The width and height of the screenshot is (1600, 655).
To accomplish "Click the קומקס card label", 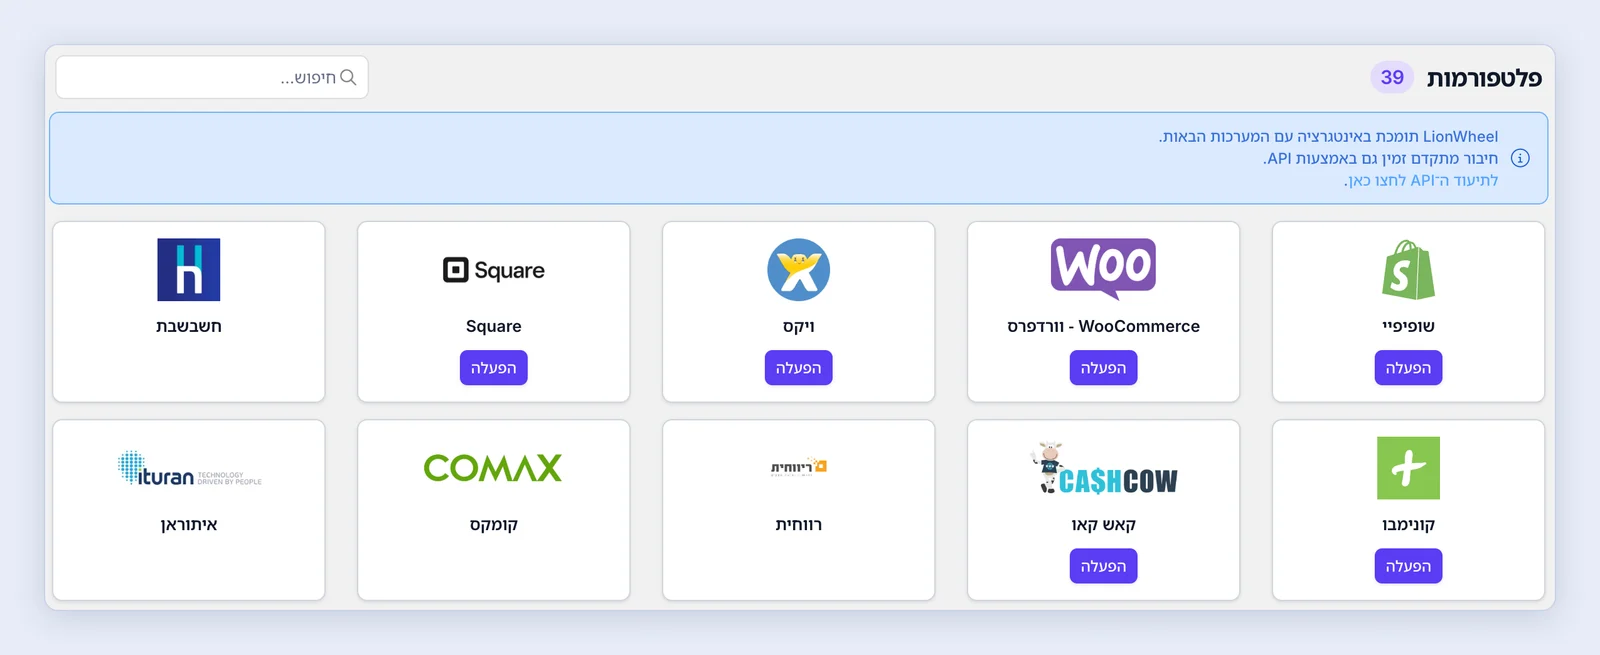I will click(494, 524).
